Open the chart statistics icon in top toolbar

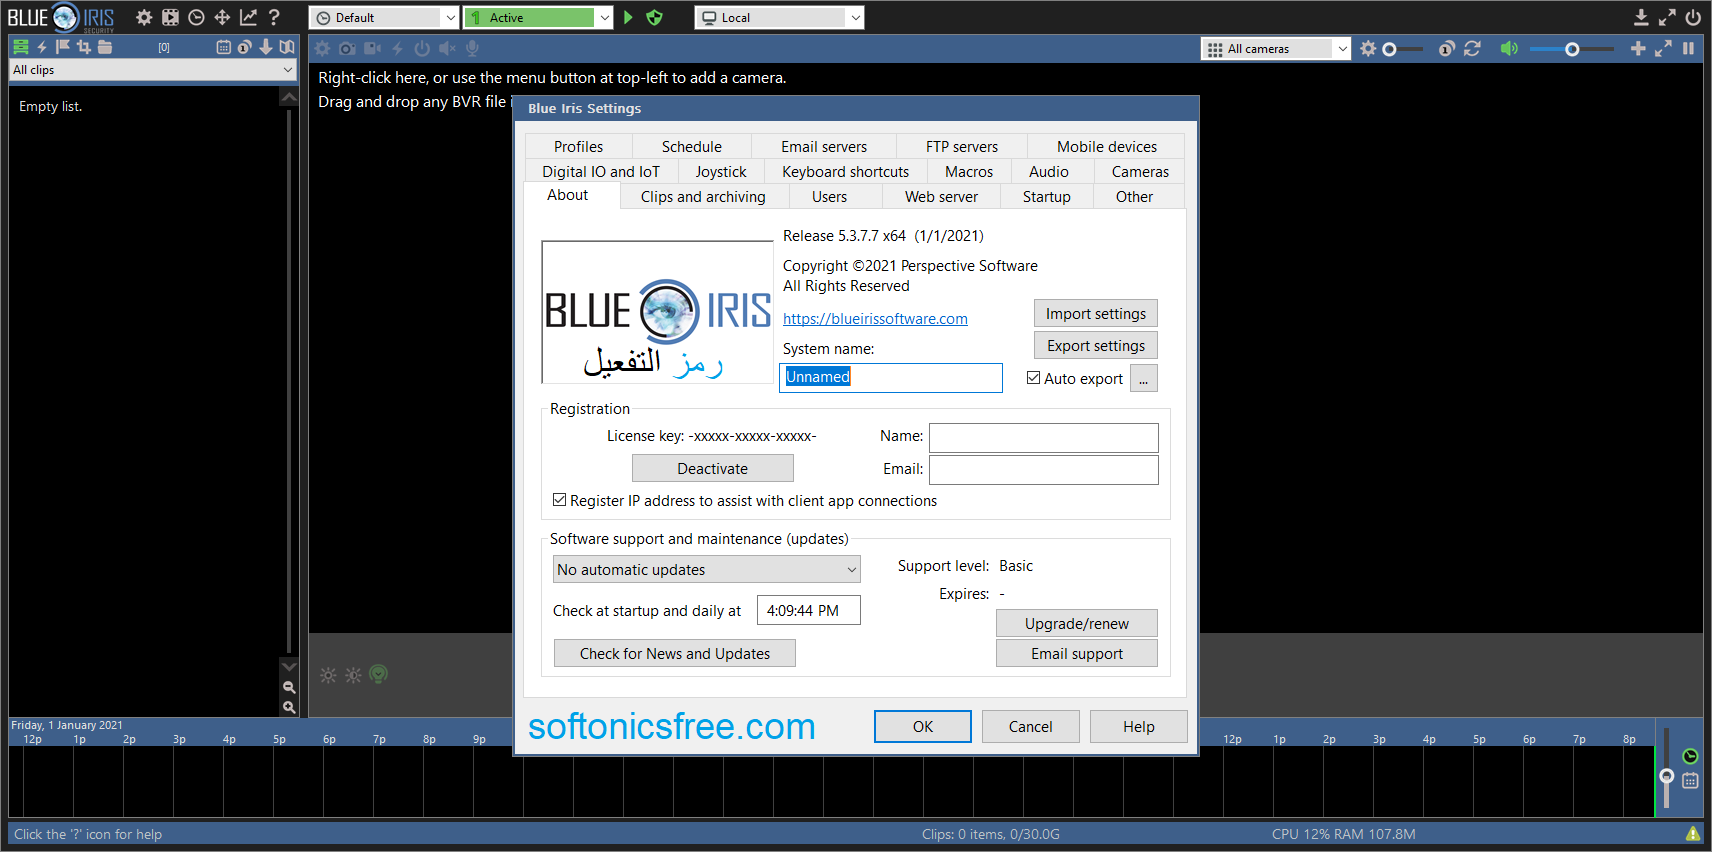click(248, 17)
